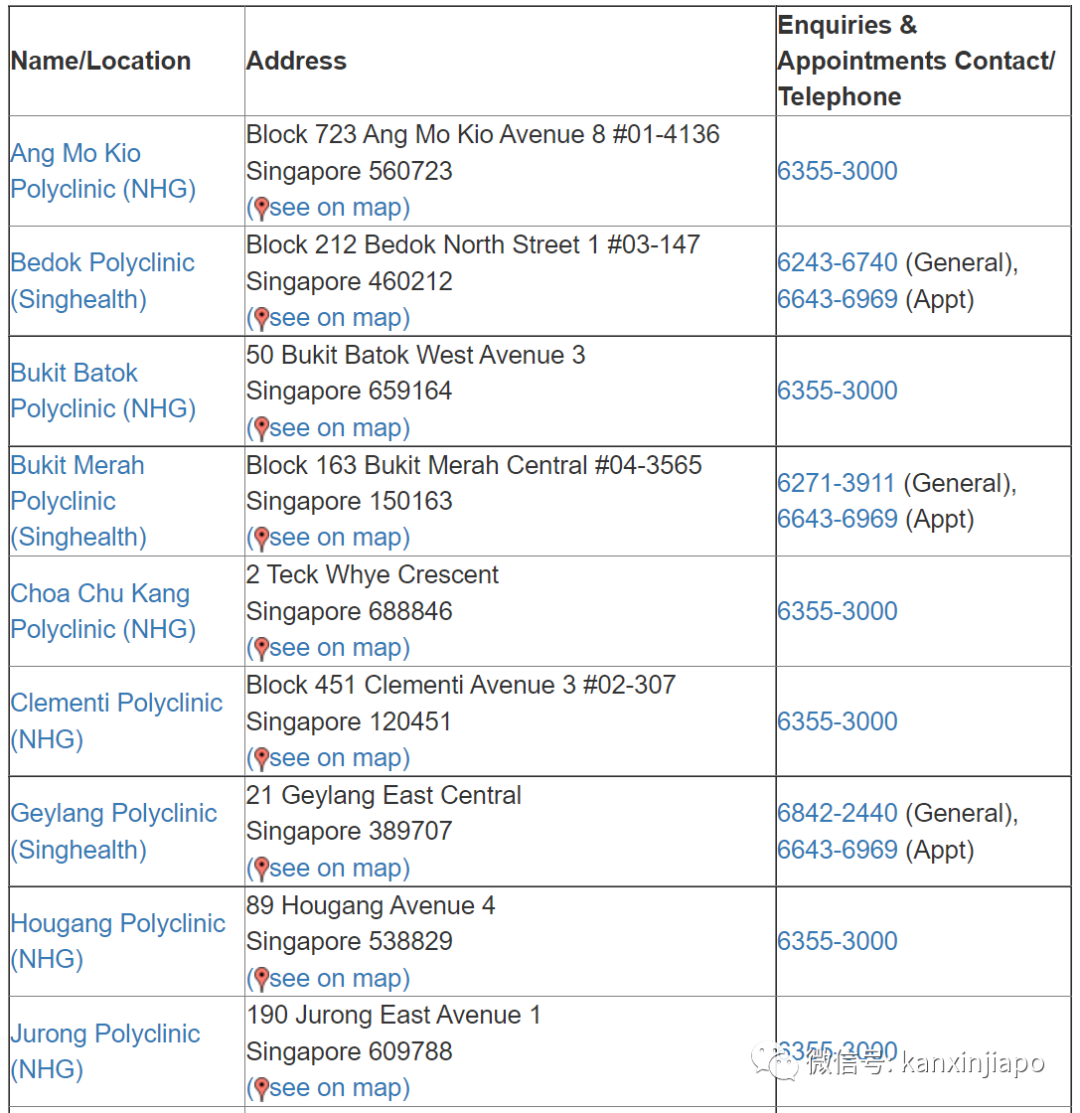Open the Choa Chu Kang Polyclinic link
The width and height of the screenshot is (1080, 1113).
point(102,611)
